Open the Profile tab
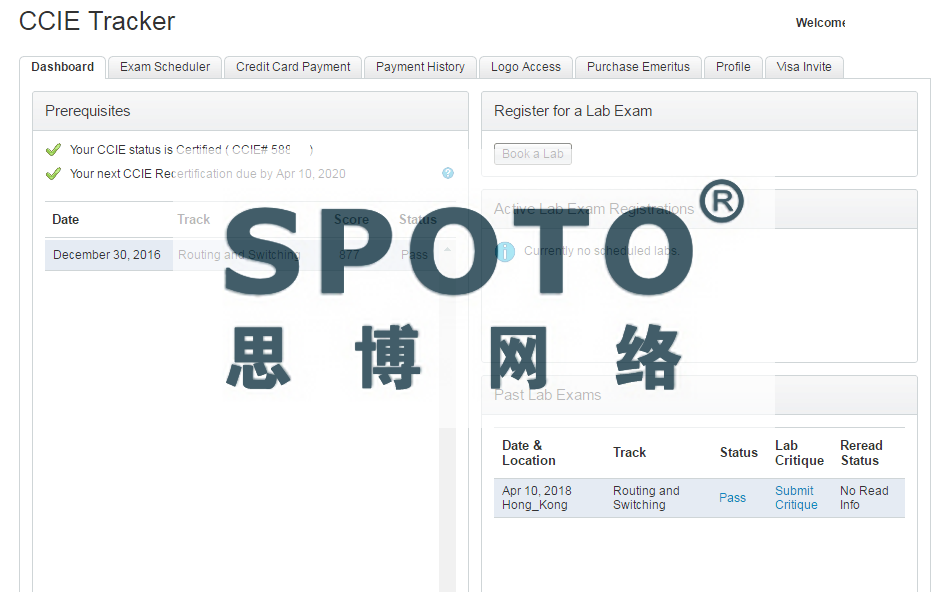 coord(733,67)
